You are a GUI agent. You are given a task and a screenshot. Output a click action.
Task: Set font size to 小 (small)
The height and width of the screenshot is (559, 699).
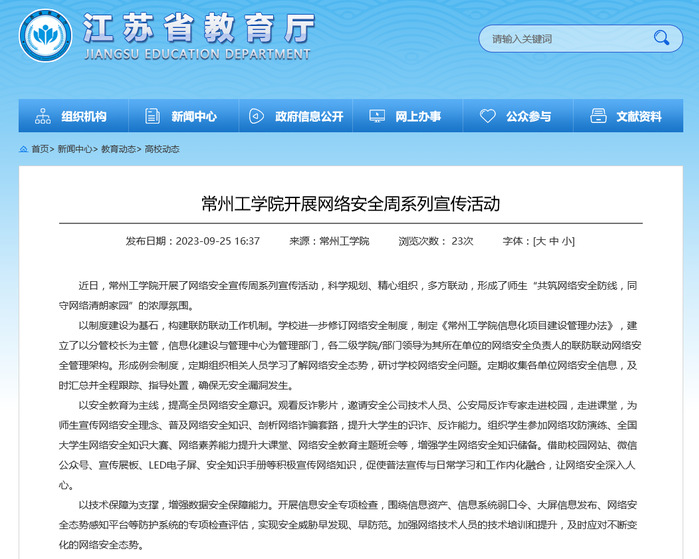(568, 242)
